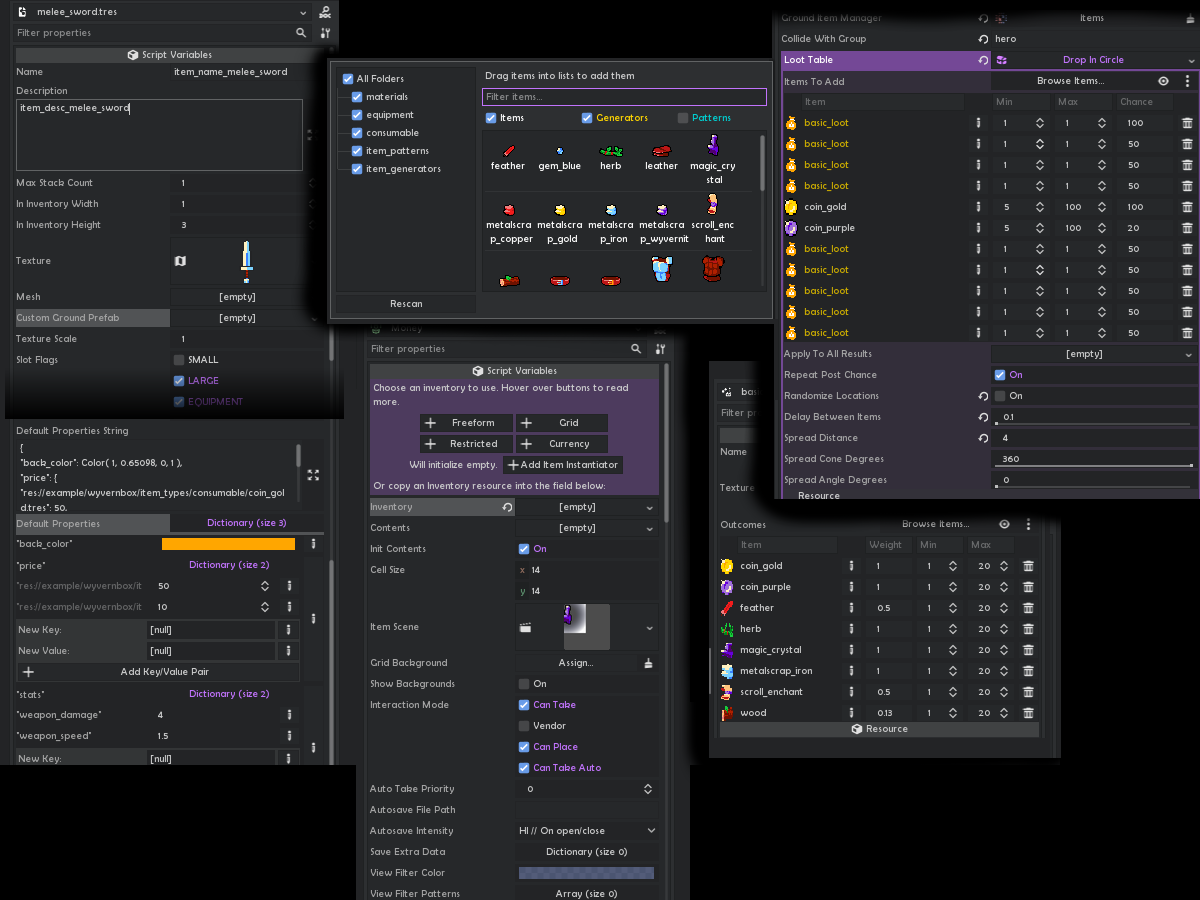The image size is (1200, 900).
Task: Click the trash icon for the herb outcome row
Action: (x=1027, y=629)
